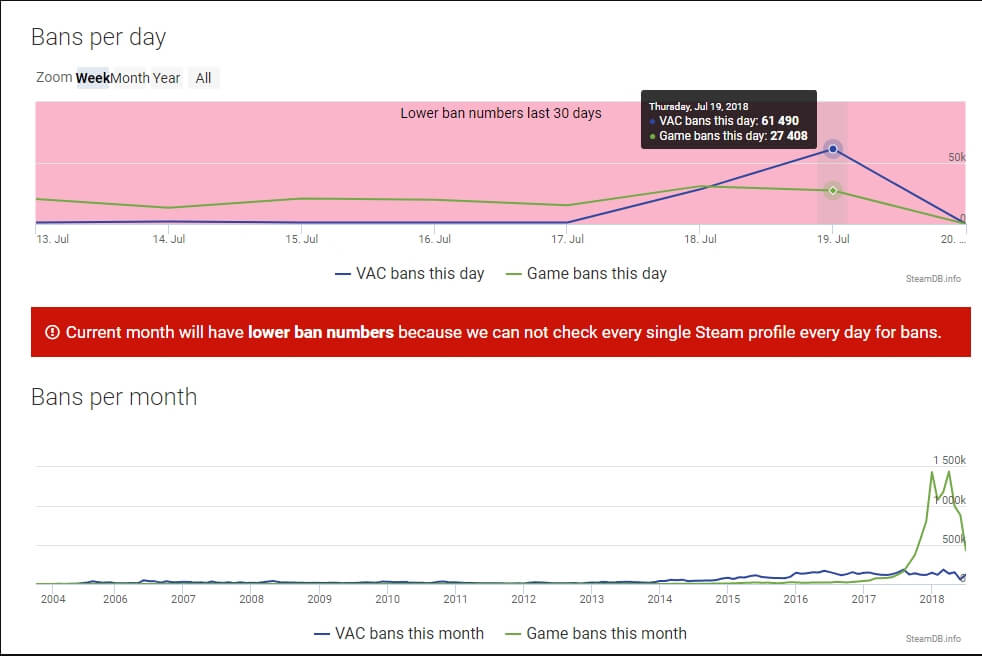Image resolution: width=982 pixels, height=656 pixels.
Task: Open SteamDB.info credit under daily chart
Action: (933, 278)
